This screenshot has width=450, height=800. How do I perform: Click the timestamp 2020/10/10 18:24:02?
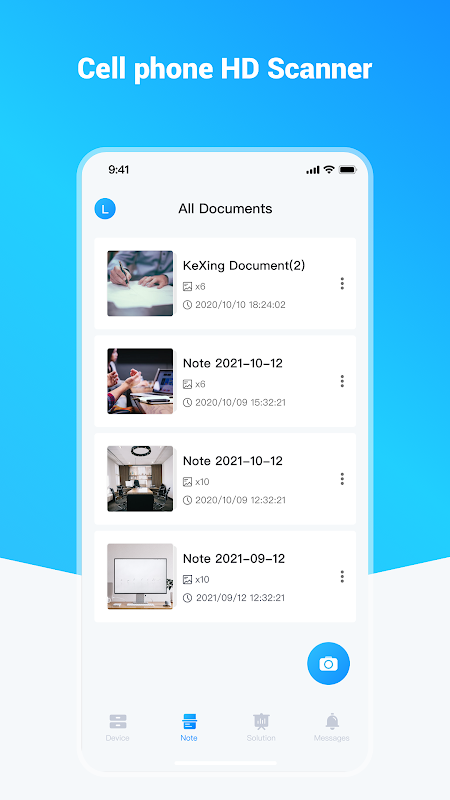click(x=240, y=305)
